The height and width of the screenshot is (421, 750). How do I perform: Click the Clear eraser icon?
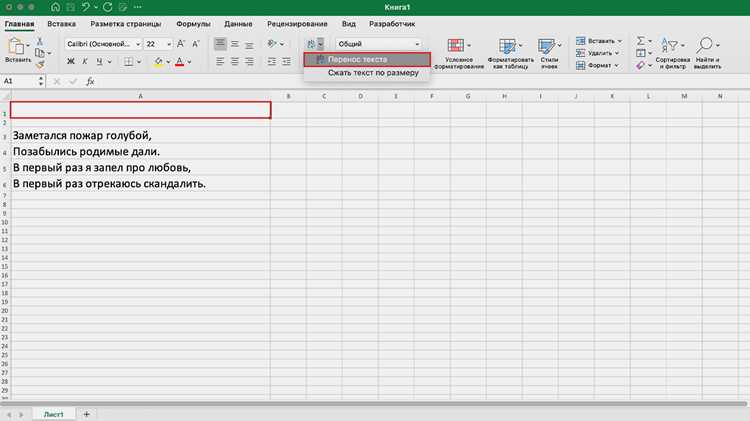coord(640,65)
